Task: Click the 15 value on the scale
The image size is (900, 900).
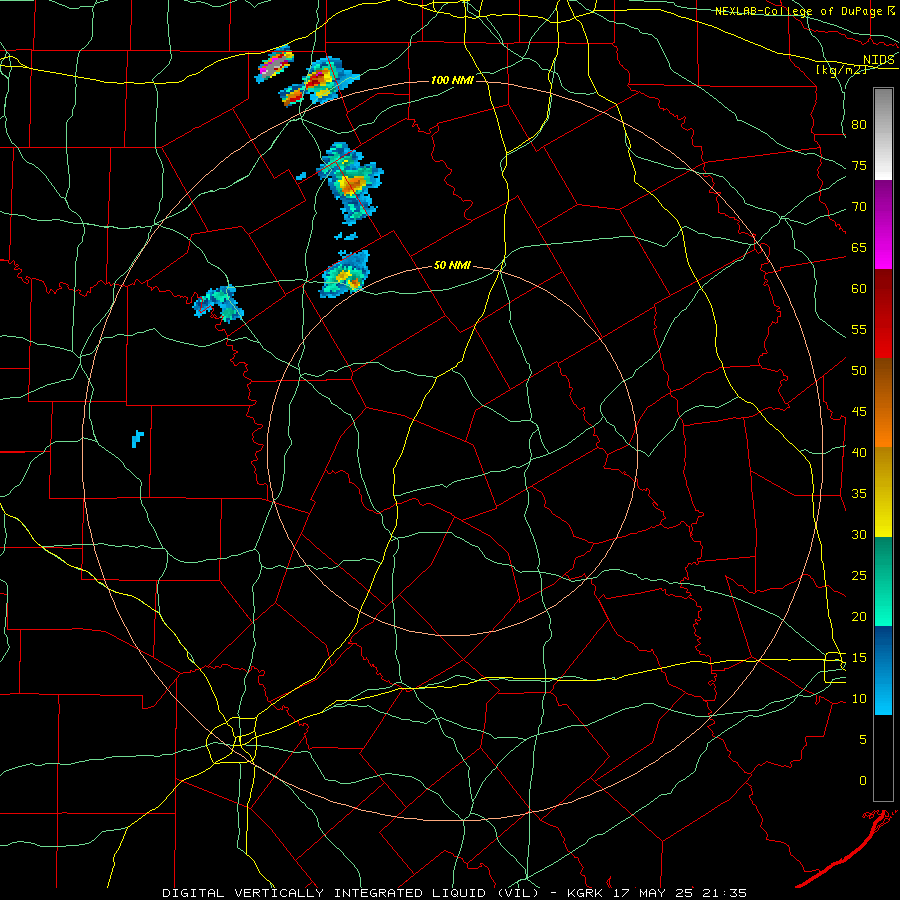Action: pyautogui.click(x=859, y=658)
